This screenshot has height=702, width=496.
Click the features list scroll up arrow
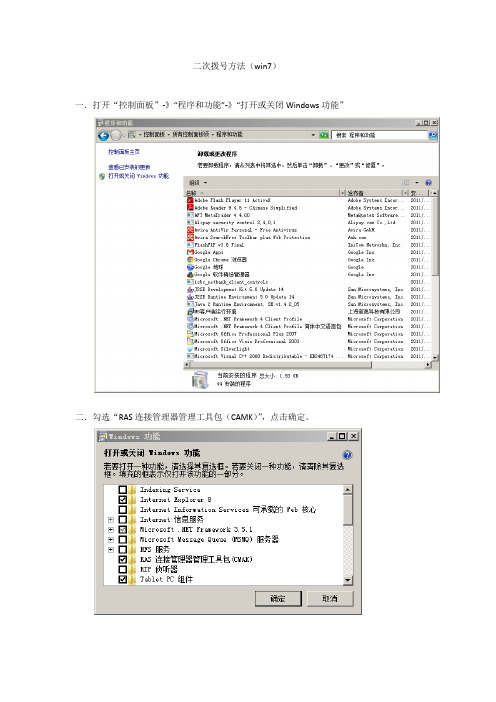[348, 490]
